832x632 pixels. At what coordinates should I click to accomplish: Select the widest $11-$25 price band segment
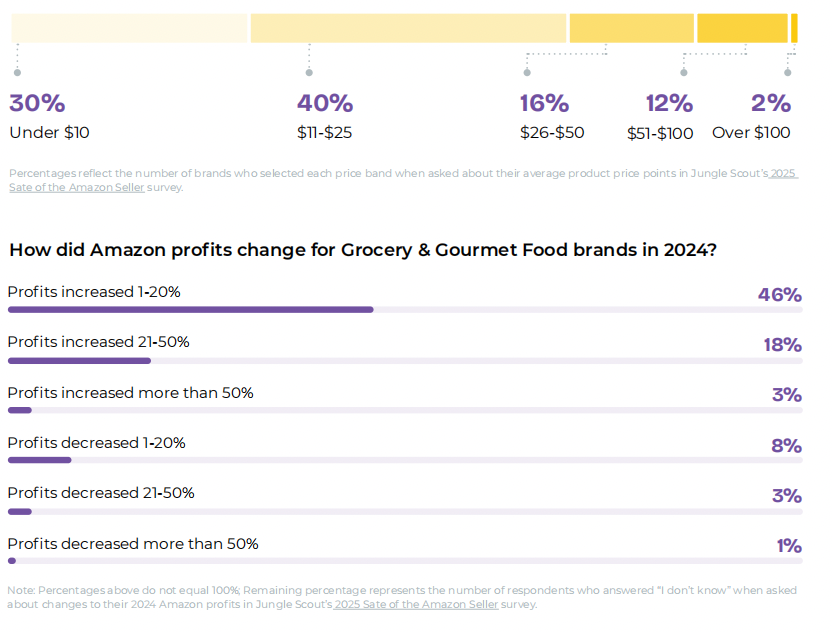pos(408,28)
